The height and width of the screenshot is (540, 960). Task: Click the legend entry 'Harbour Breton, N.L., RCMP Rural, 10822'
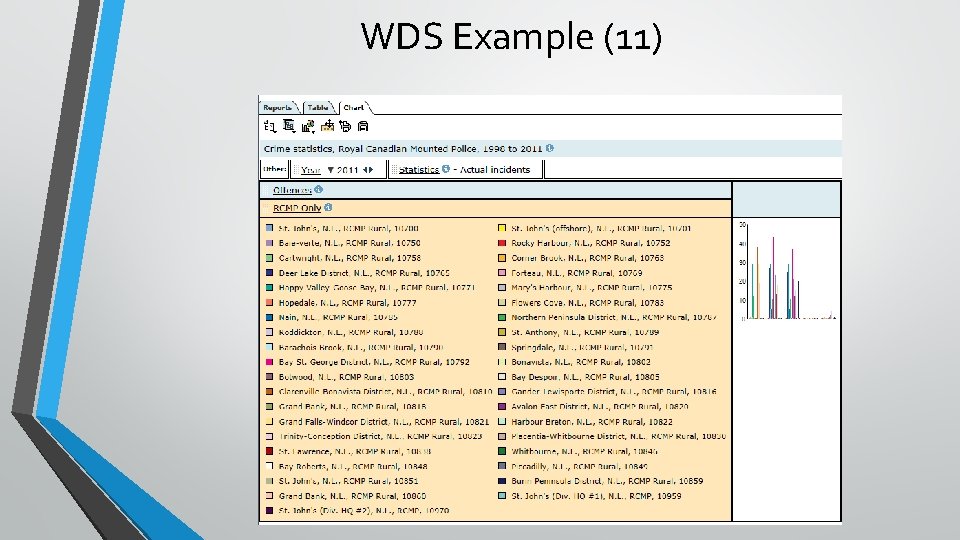592,422
